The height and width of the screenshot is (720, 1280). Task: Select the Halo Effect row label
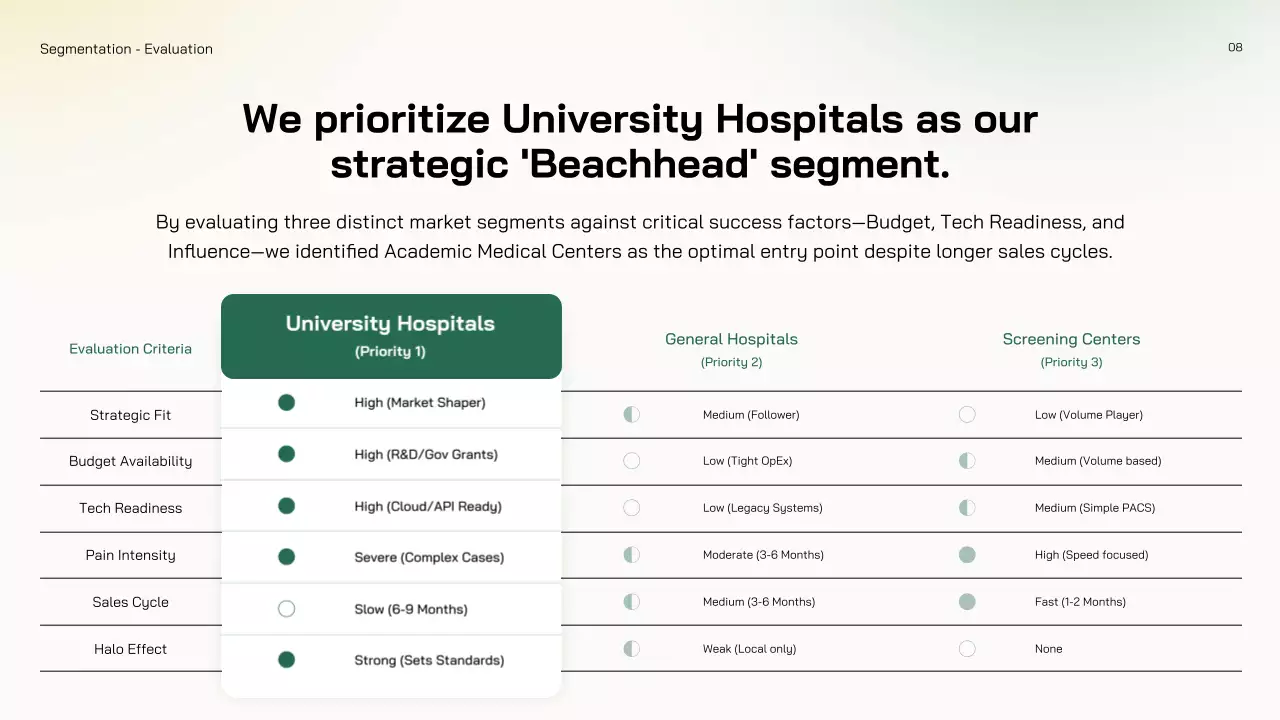tap(130, 649)
